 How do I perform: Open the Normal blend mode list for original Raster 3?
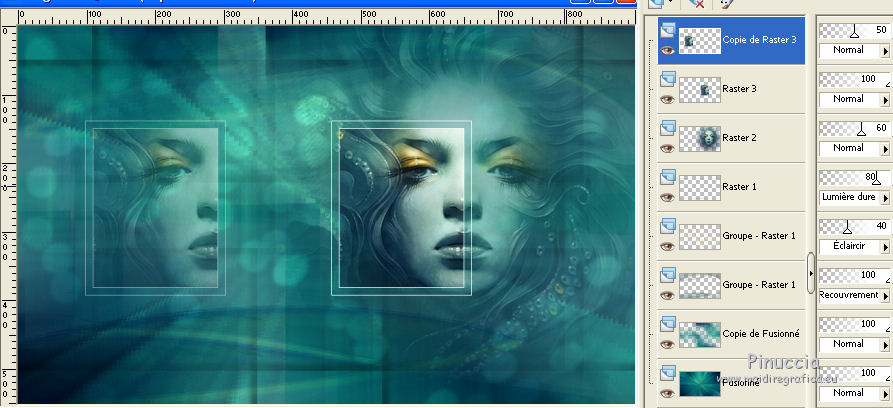click(x=885, y=100)
